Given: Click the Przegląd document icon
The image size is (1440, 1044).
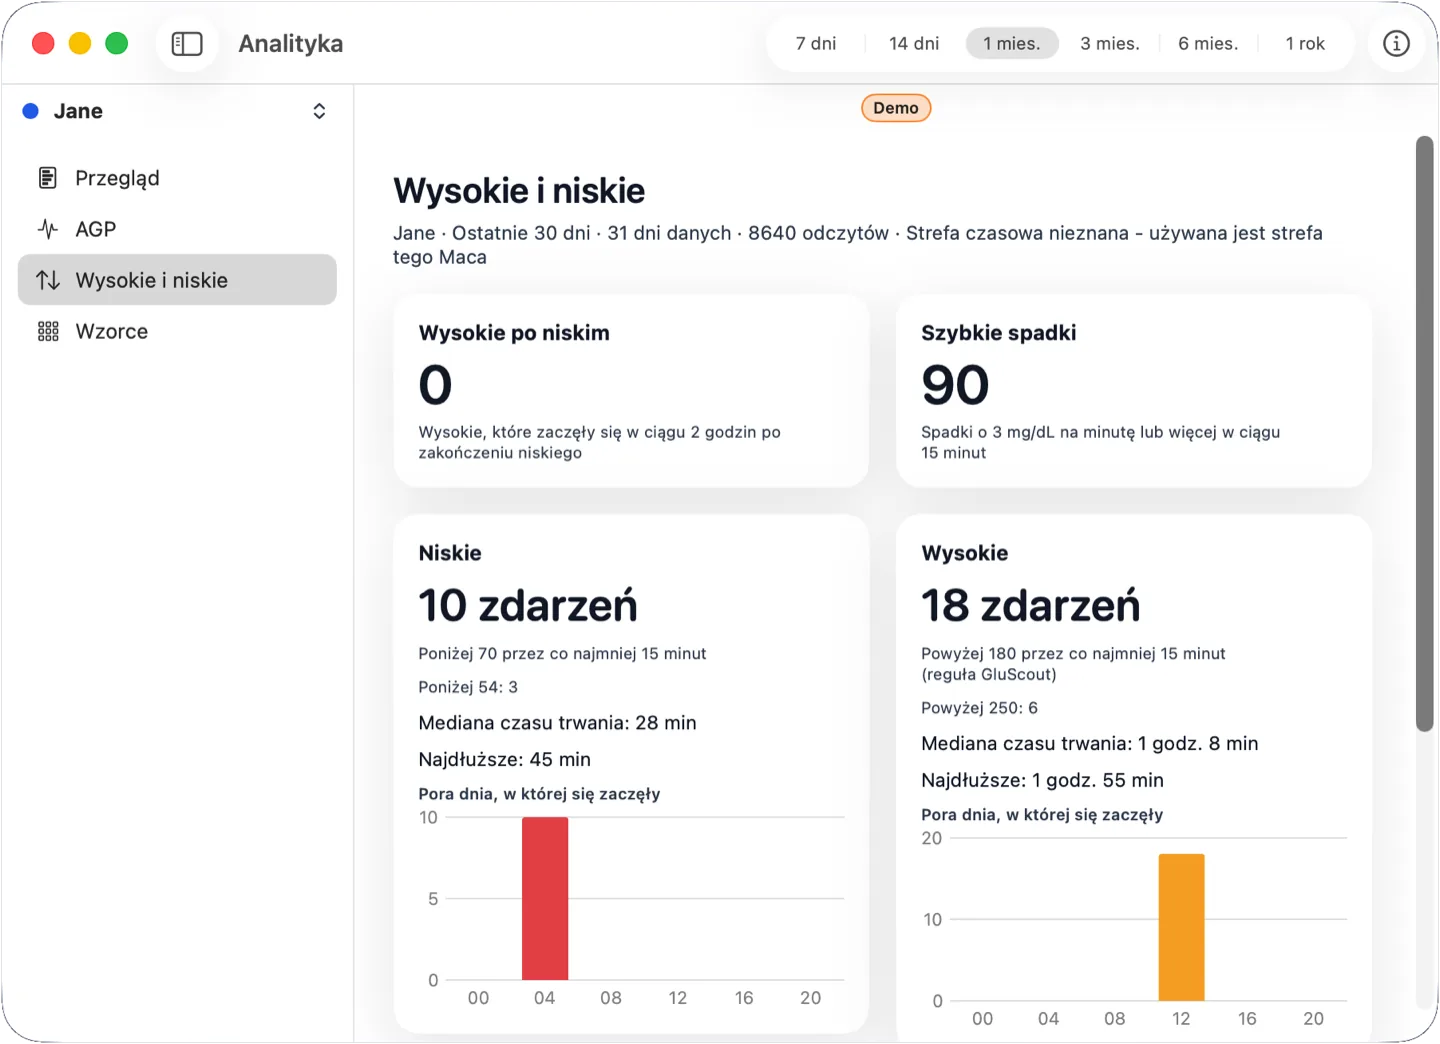Looking at the screenshot, I should [47, 178].
